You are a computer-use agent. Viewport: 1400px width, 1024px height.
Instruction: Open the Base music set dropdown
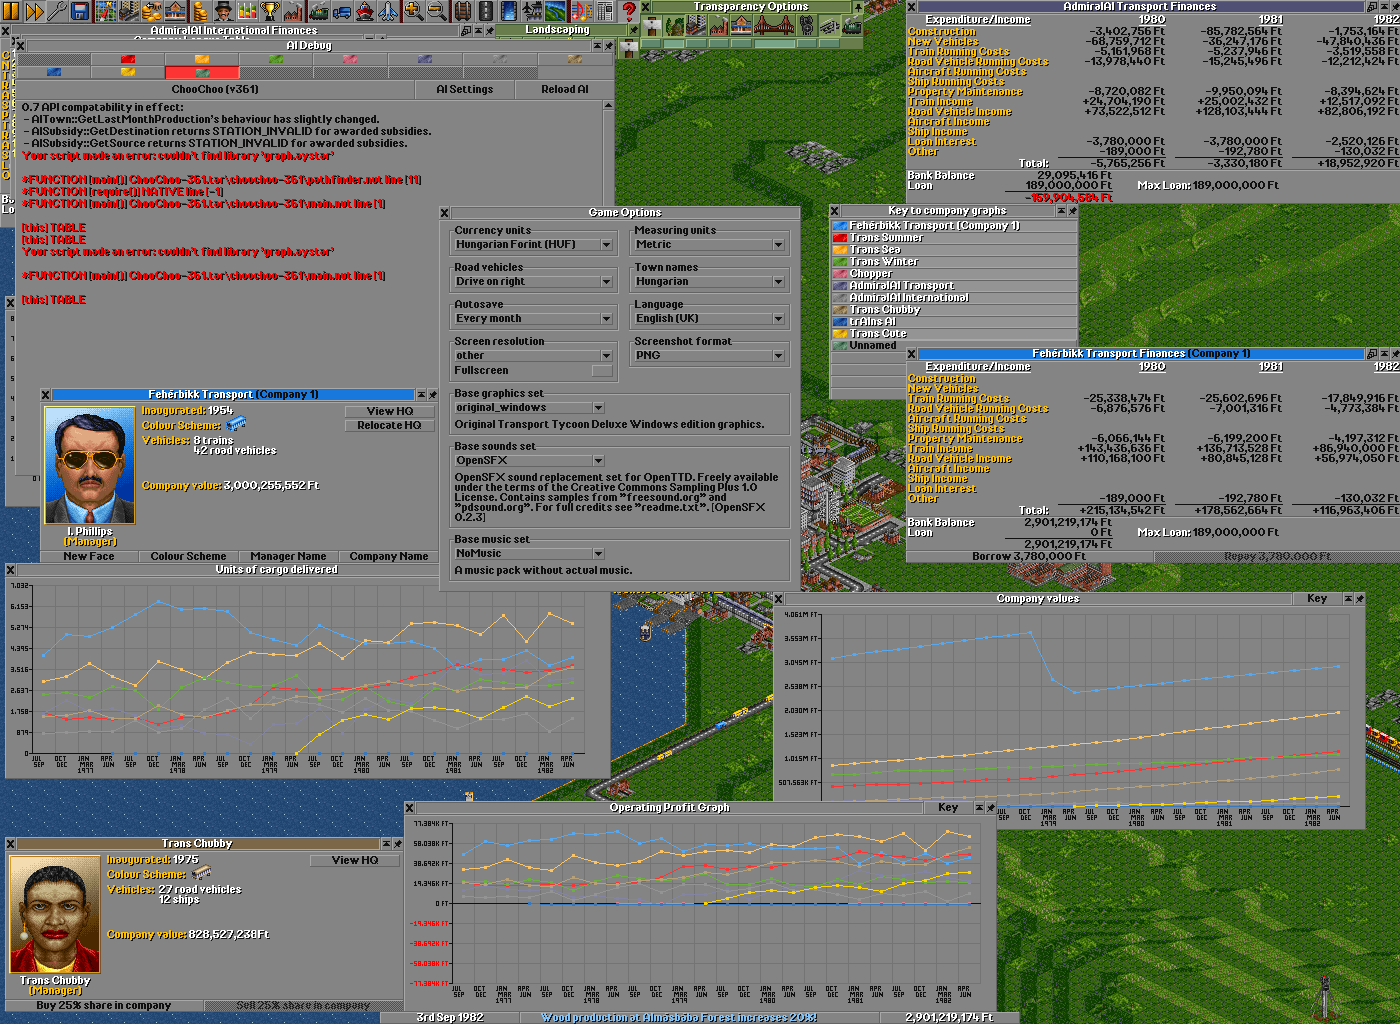point(529,554)
